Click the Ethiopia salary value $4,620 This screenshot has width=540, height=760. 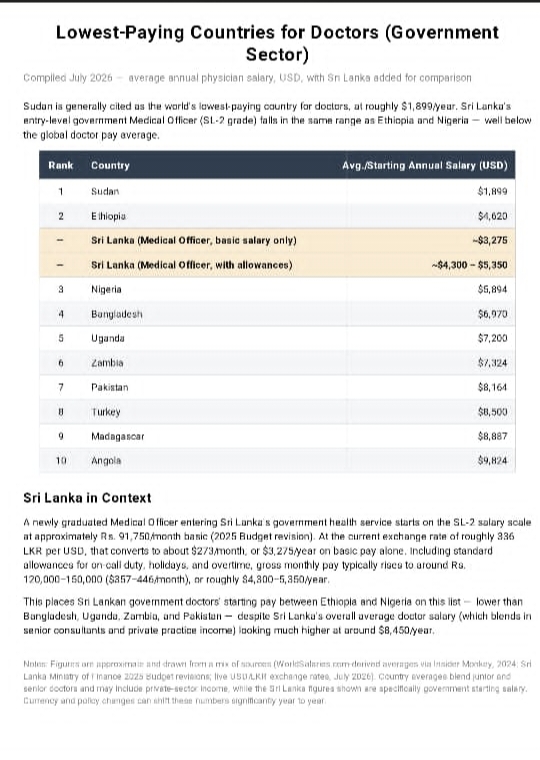tap(492, 216)
